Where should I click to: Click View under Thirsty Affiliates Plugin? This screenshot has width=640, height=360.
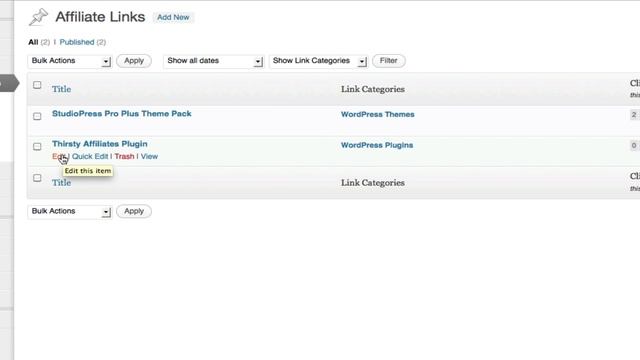[x=149, y=156]
